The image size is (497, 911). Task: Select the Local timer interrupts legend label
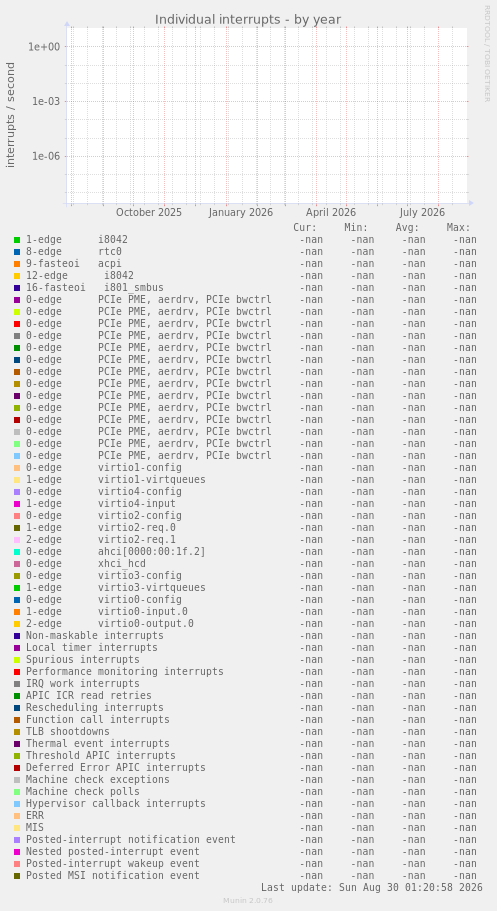[x=92, y=647]
